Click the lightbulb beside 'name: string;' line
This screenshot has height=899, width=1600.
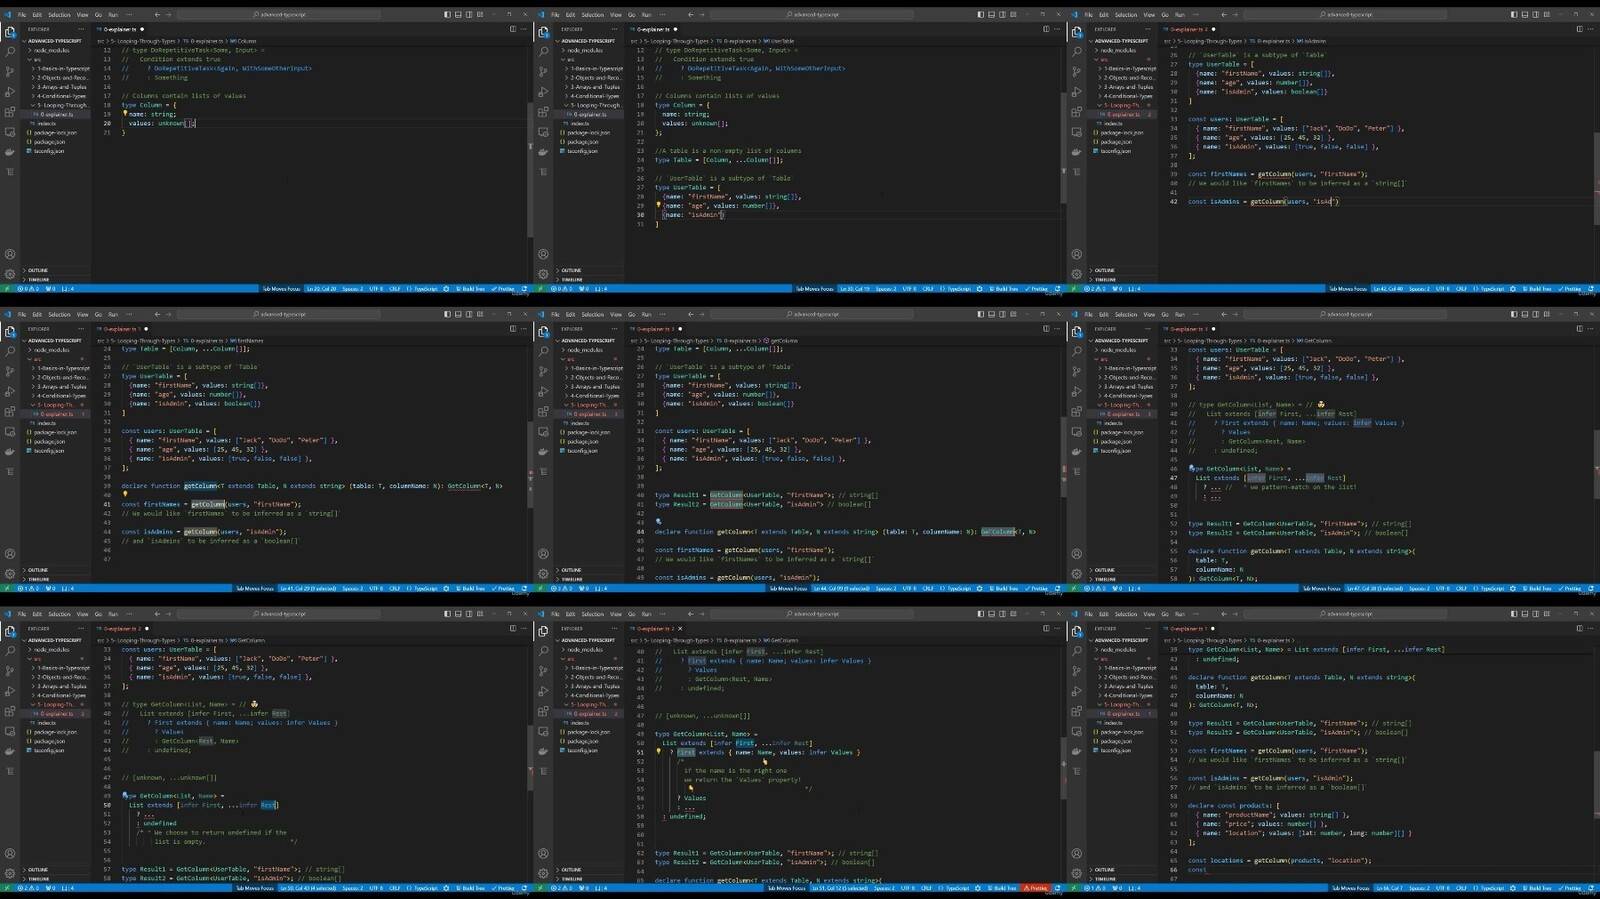coord(125,114)
